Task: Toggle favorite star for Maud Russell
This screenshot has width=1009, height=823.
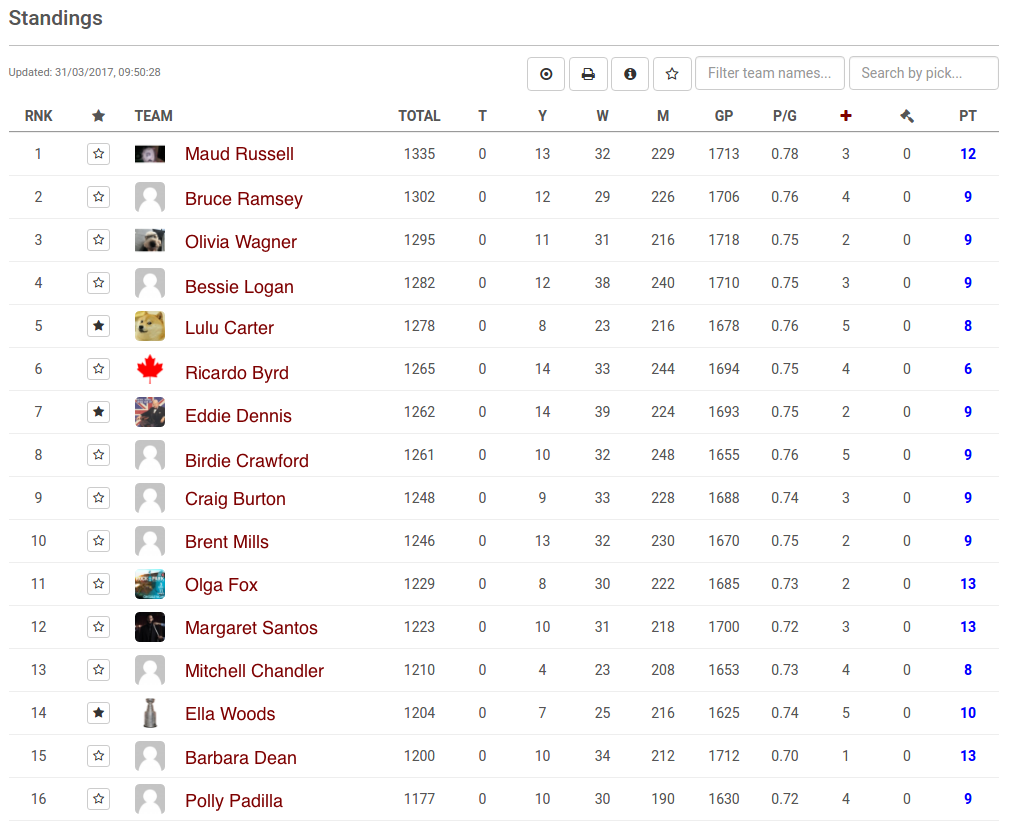Action: [x=98, y=154]
